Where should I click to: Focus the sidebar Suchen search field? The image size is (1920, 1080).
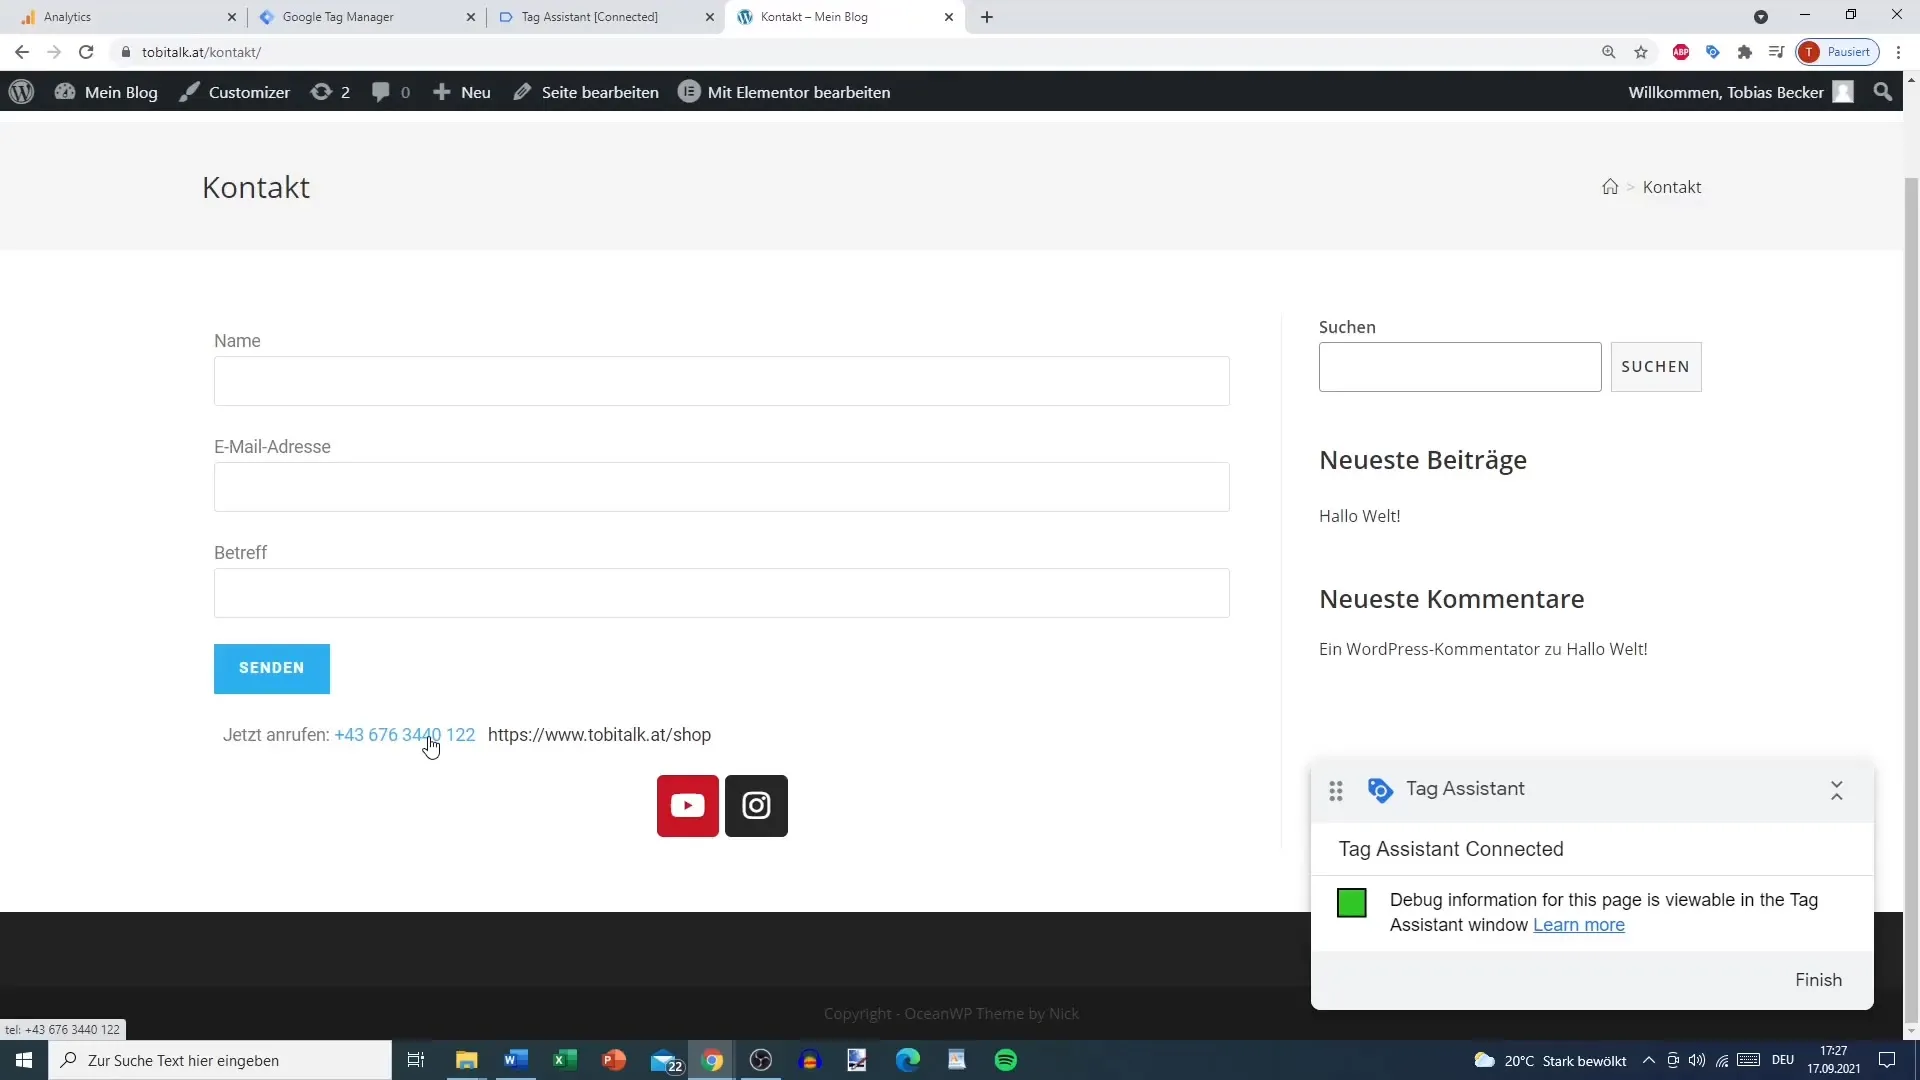coord(1460,367)
